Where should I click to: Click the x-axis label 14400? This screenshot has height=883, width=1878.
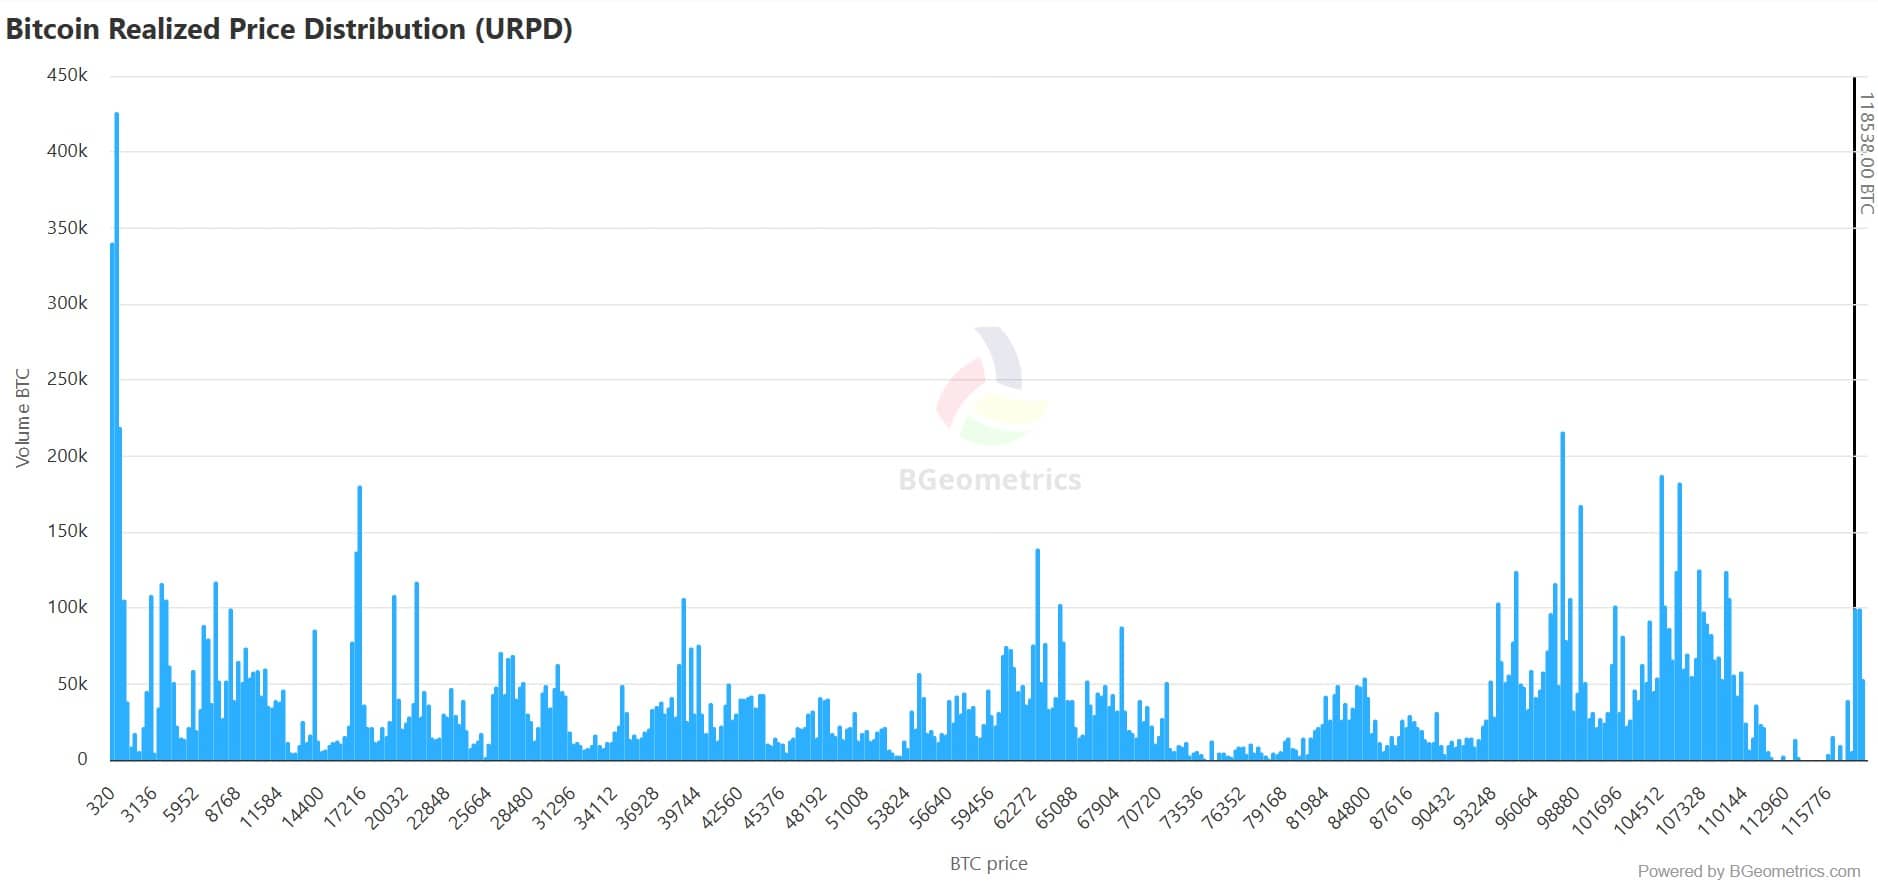[x=302, y=808]
